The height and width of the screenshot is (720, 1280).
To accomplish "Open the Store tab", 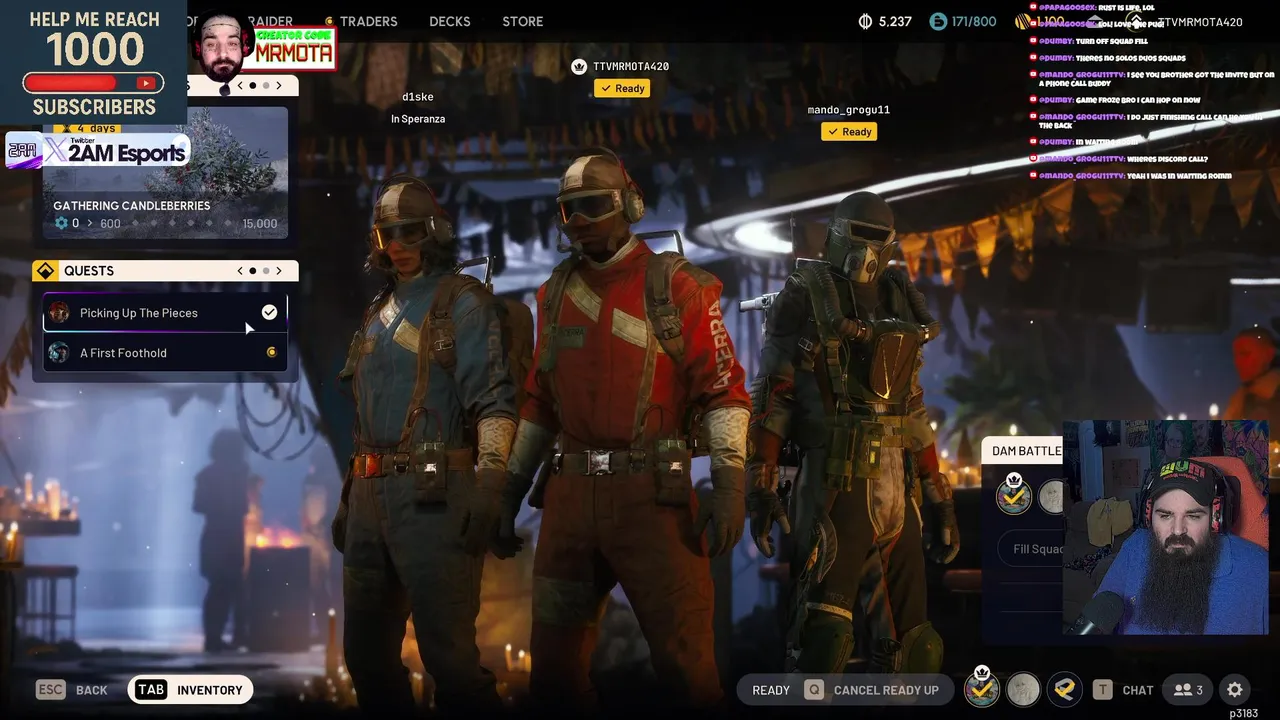I will click(x=523, y=21).
